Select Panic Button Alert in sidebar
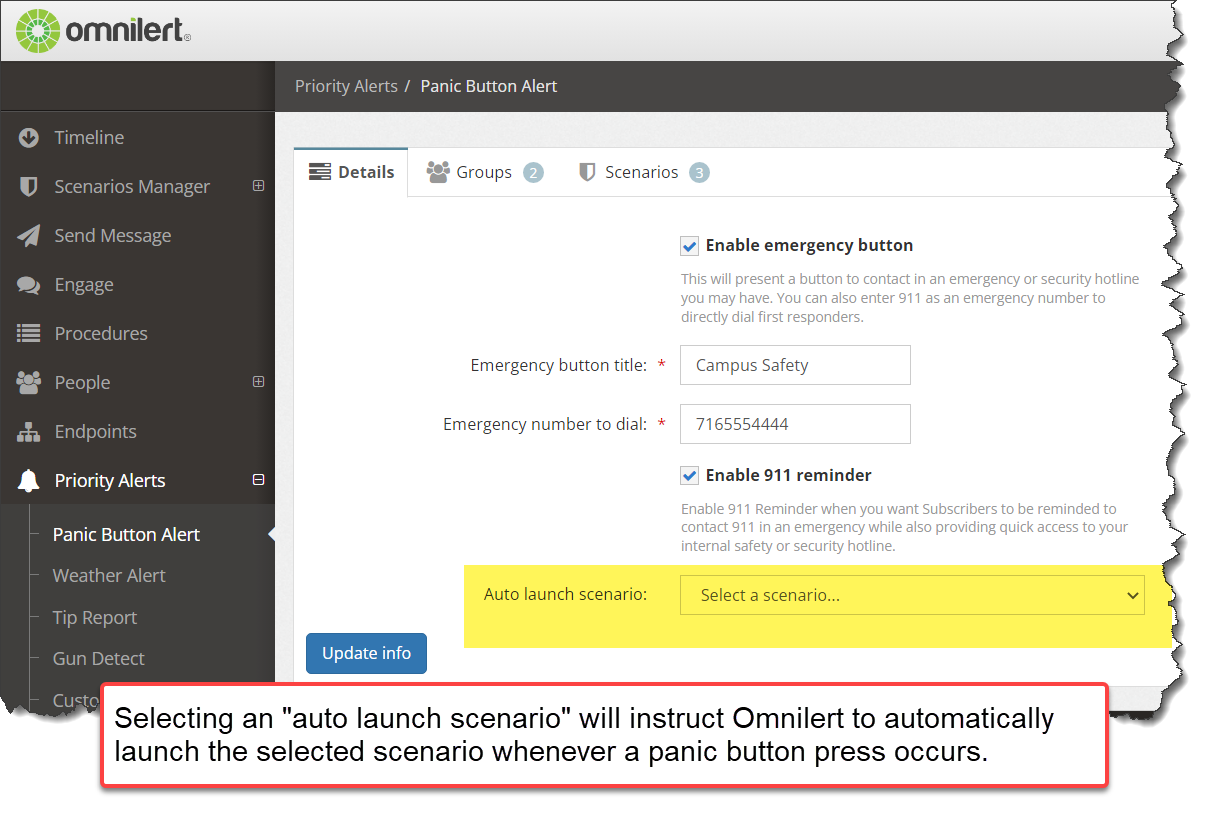The width and height of the screenshot is (1208, 822). [126, 535]
